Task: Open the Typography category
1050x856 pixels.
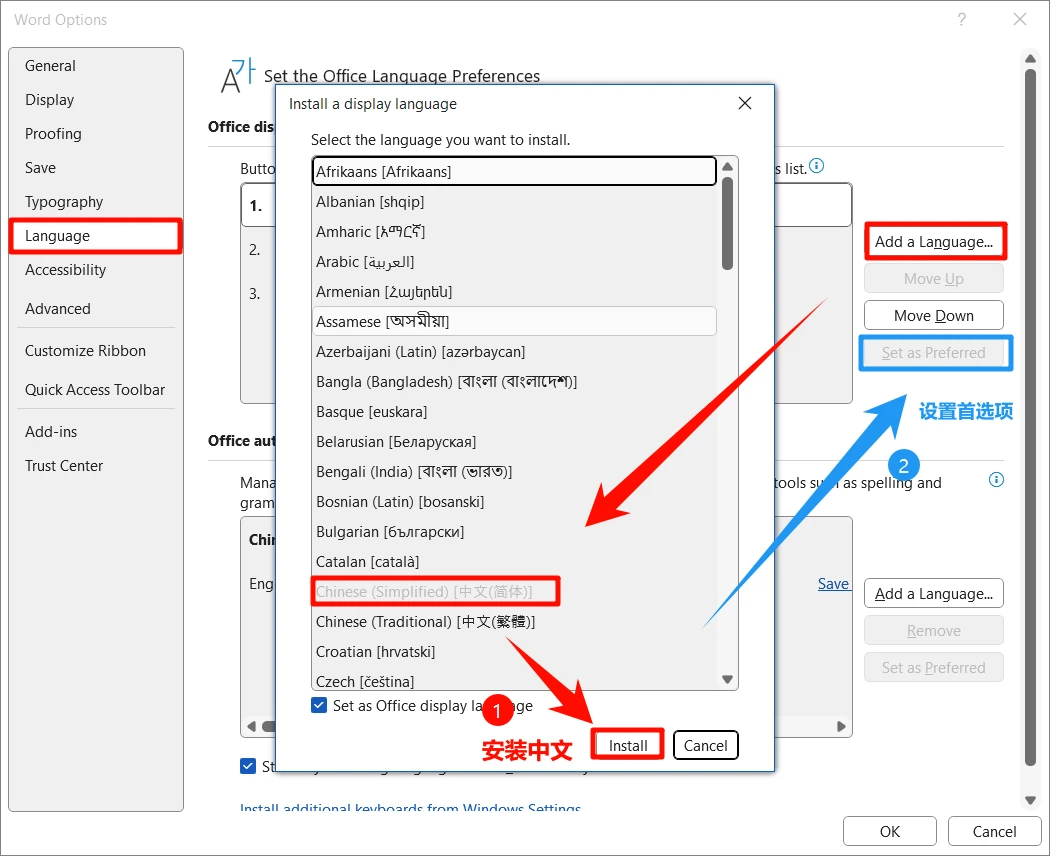Action: pyautogui.click(x=96, y=202)
